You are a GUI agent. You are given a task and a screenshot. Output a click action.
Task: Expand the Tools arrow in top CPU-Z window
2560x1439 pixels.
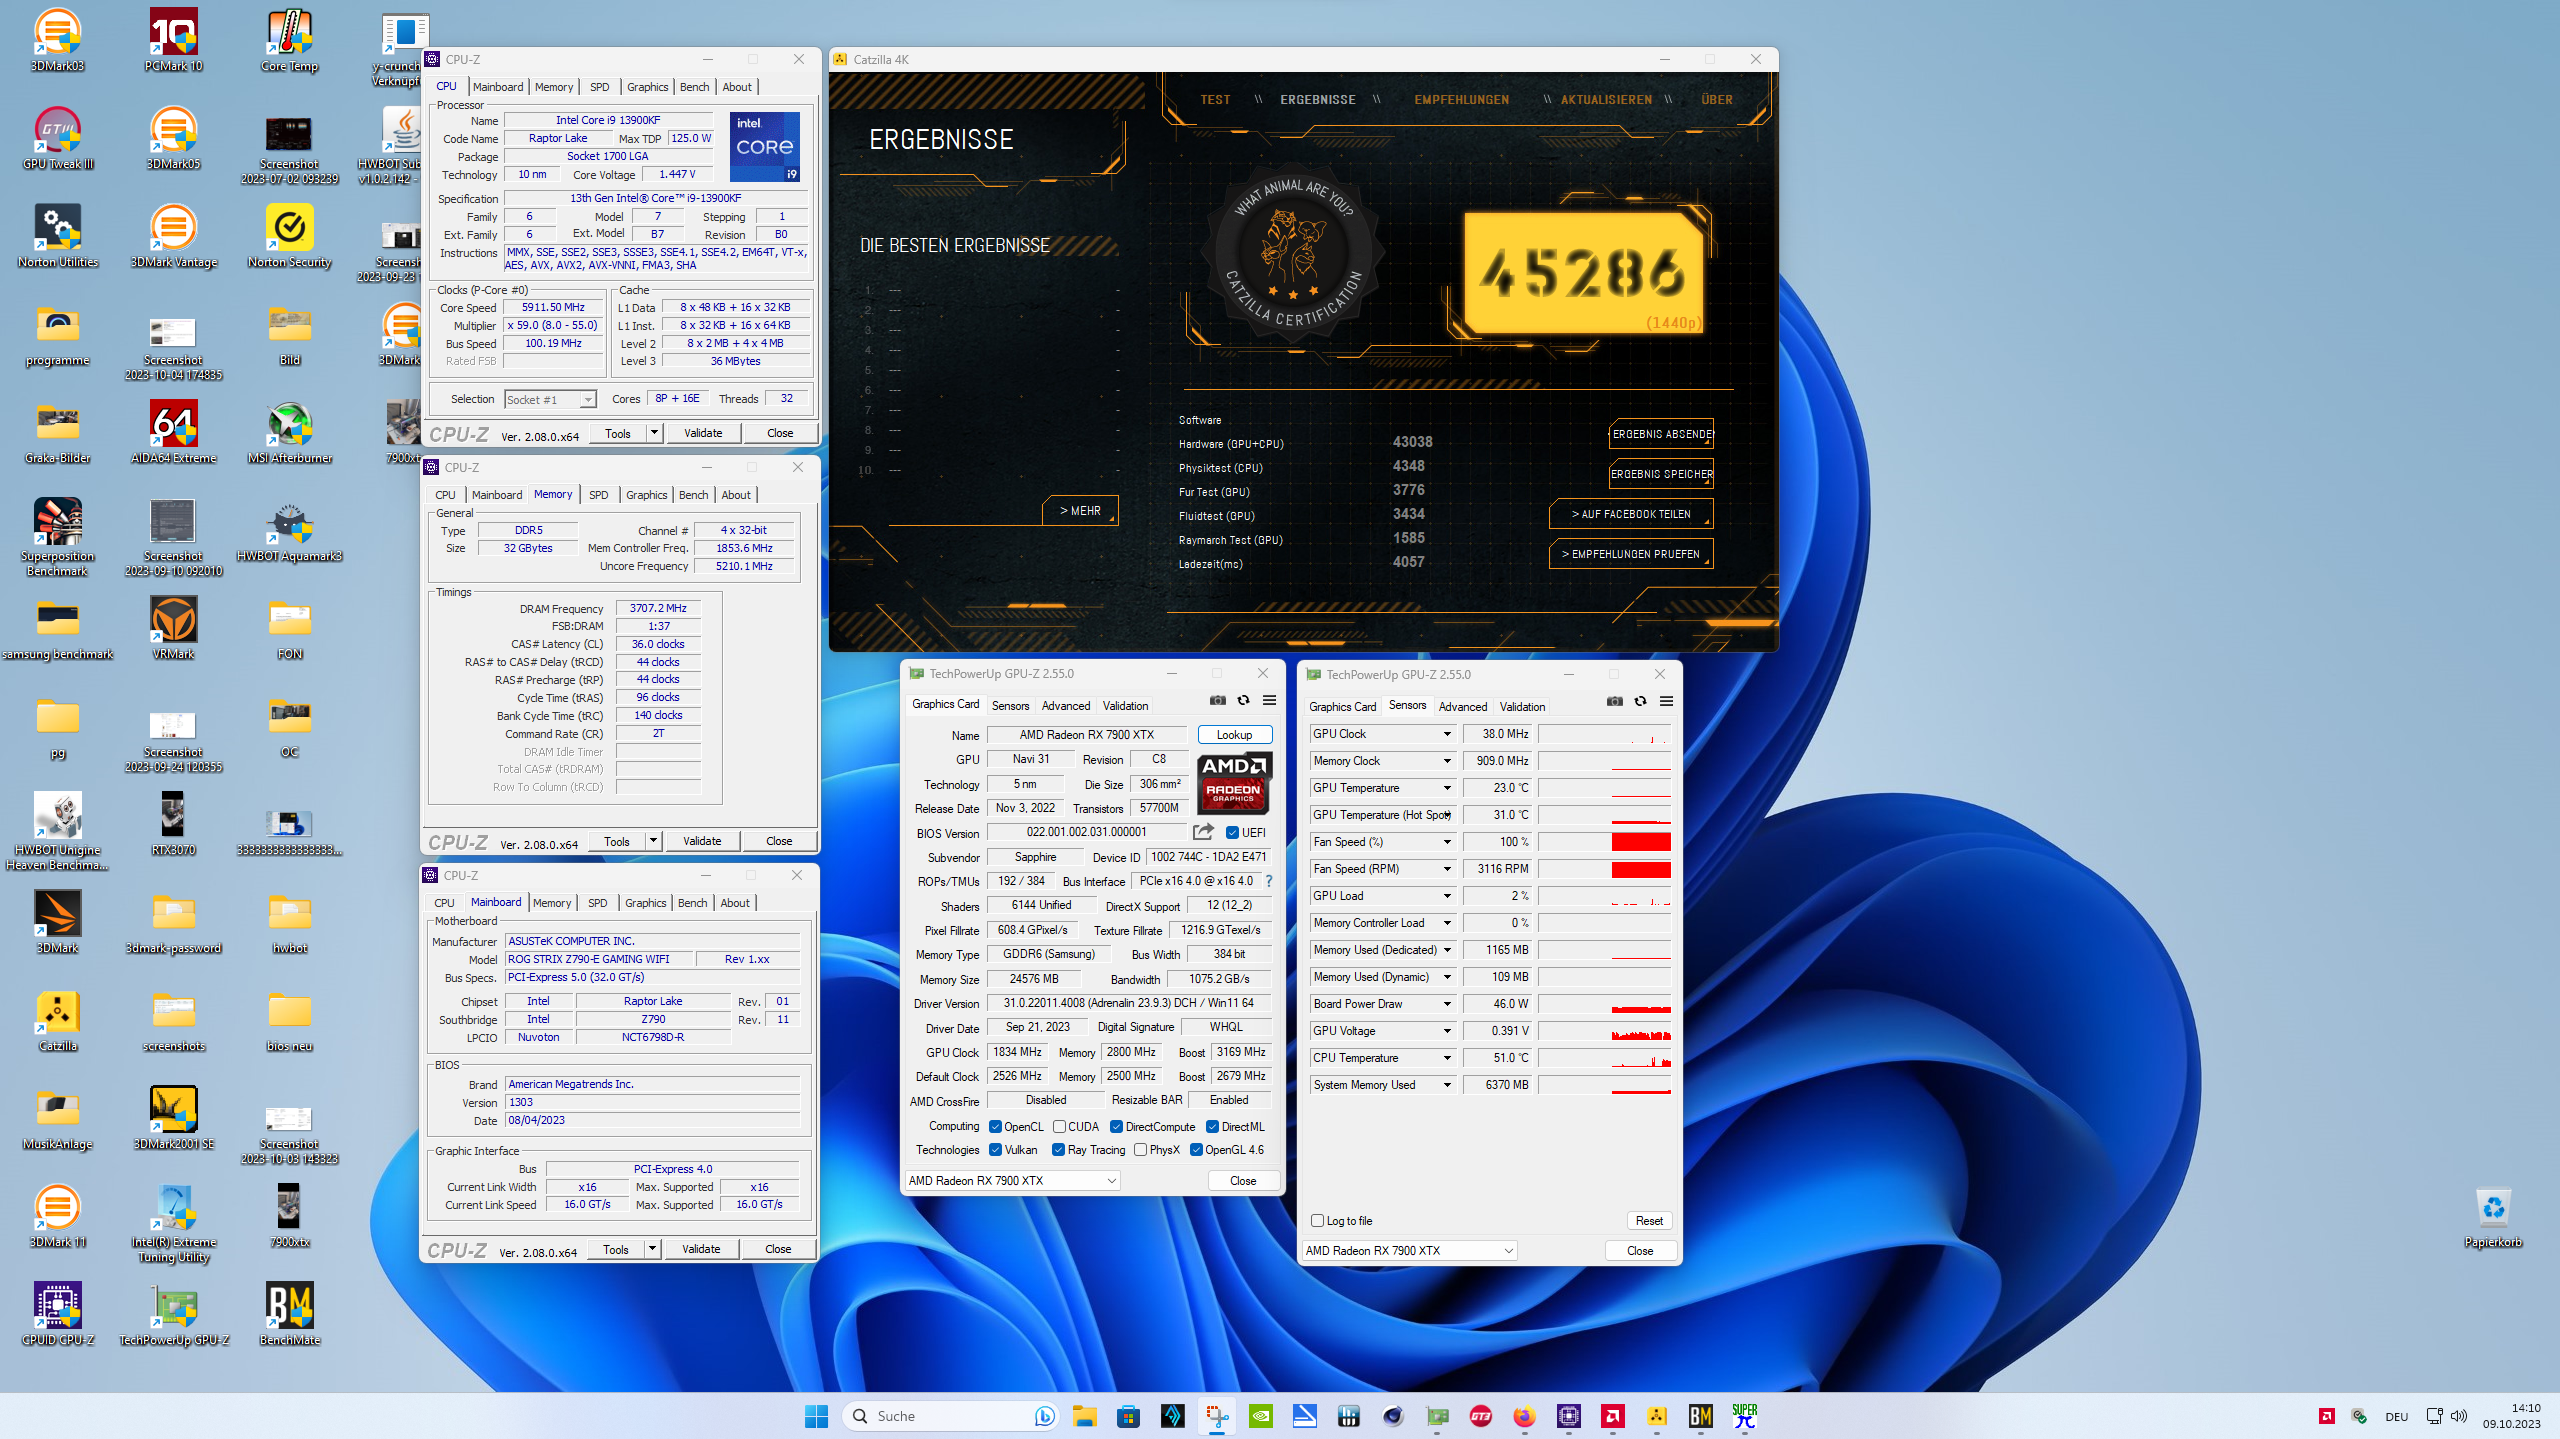pos(654,432)
